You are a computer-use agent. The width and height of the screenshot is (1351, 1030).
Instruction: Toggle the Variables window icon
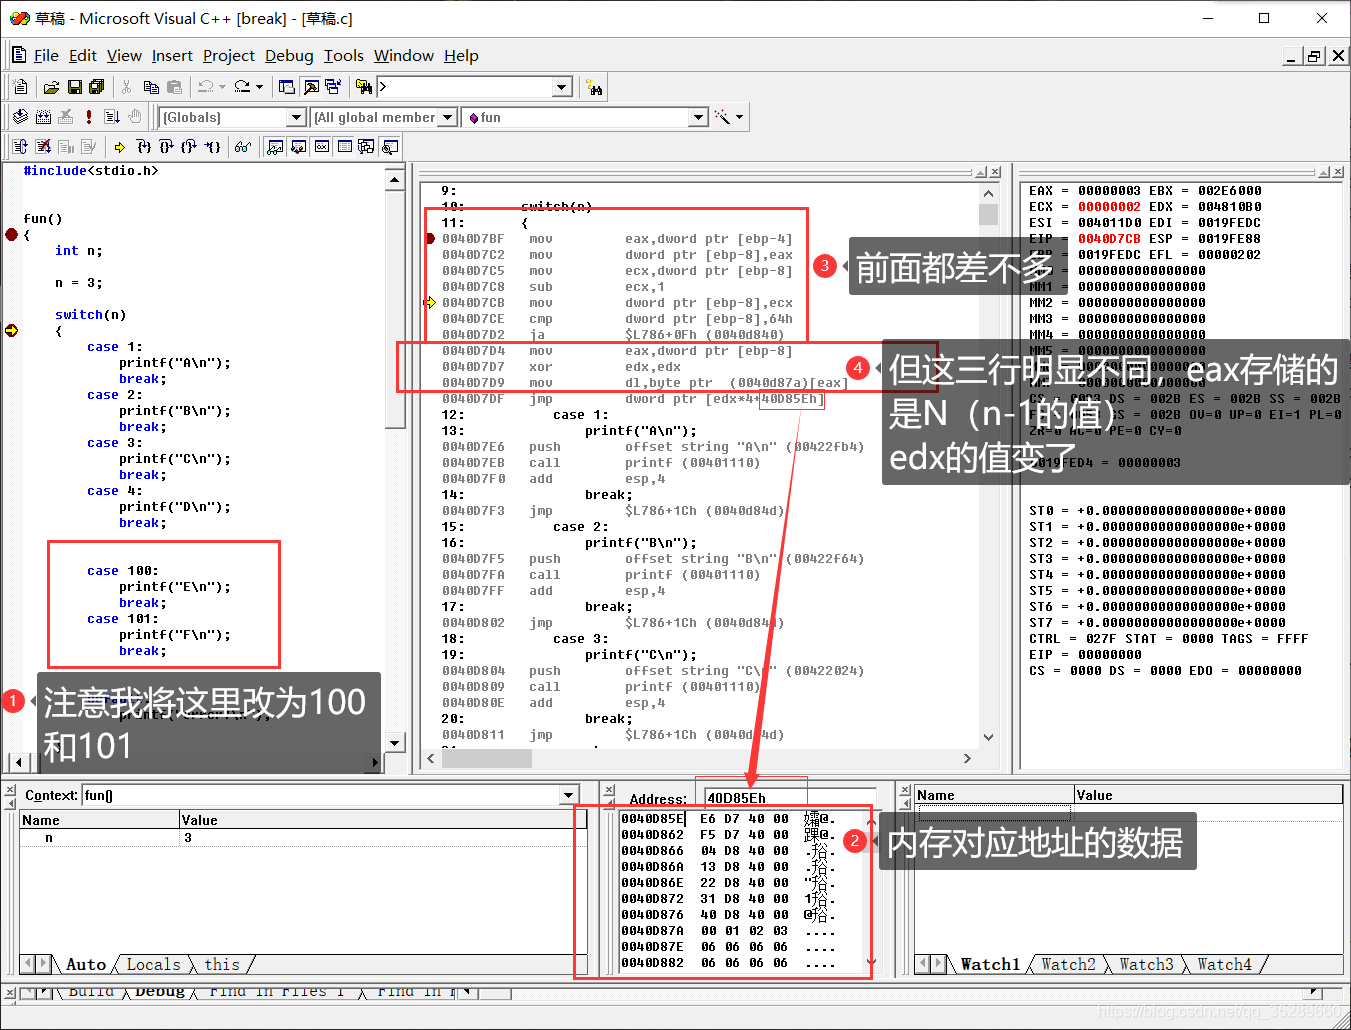point(298,147)
